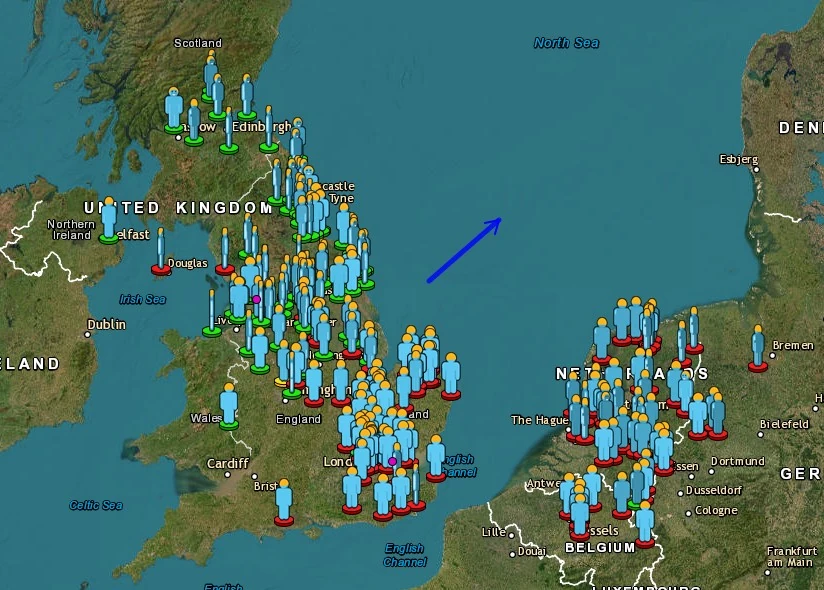Viewport: 824px width, 590px height.
Task: Click the 'Dusseldorf' city label
Action: click(714, 490)
